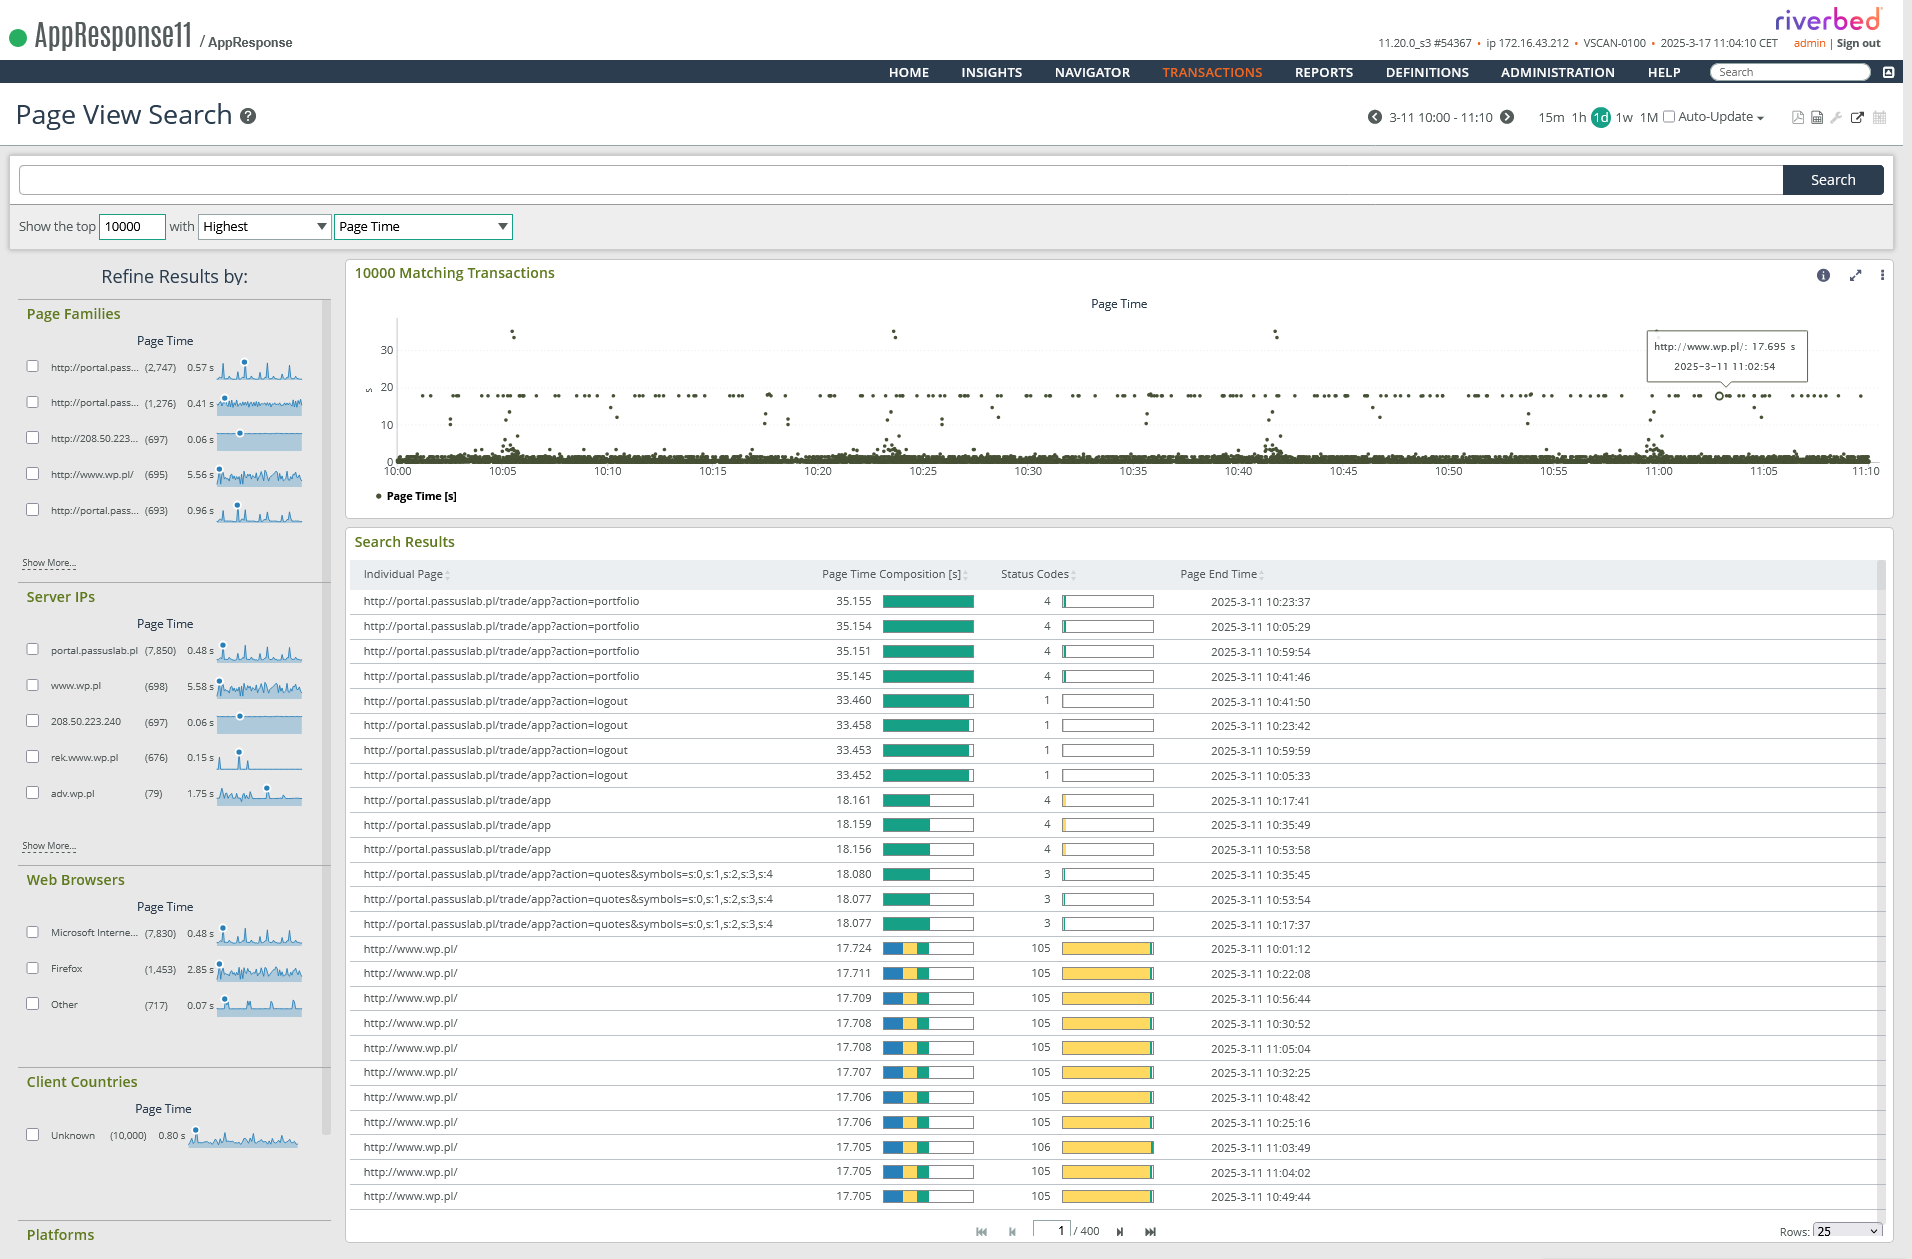Open the Highest ordering dropdown

tap(265, 227)
